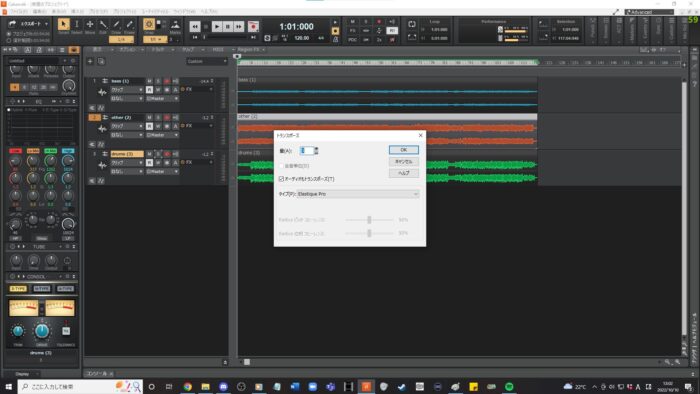
Task: Open the first menu in the menu bar
Action: (19, 12)
